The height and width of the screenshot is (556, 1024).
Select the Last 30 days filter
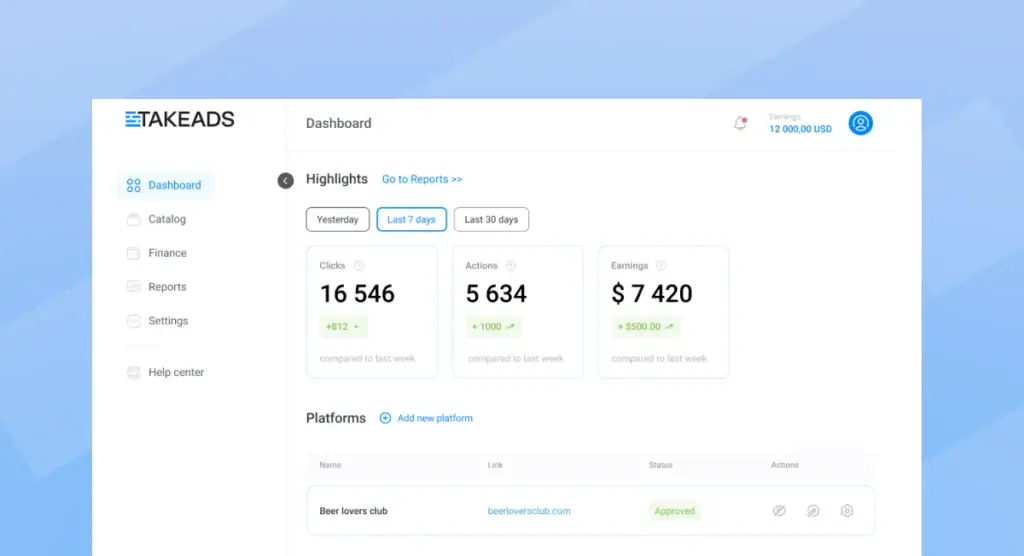pos(491,220)
